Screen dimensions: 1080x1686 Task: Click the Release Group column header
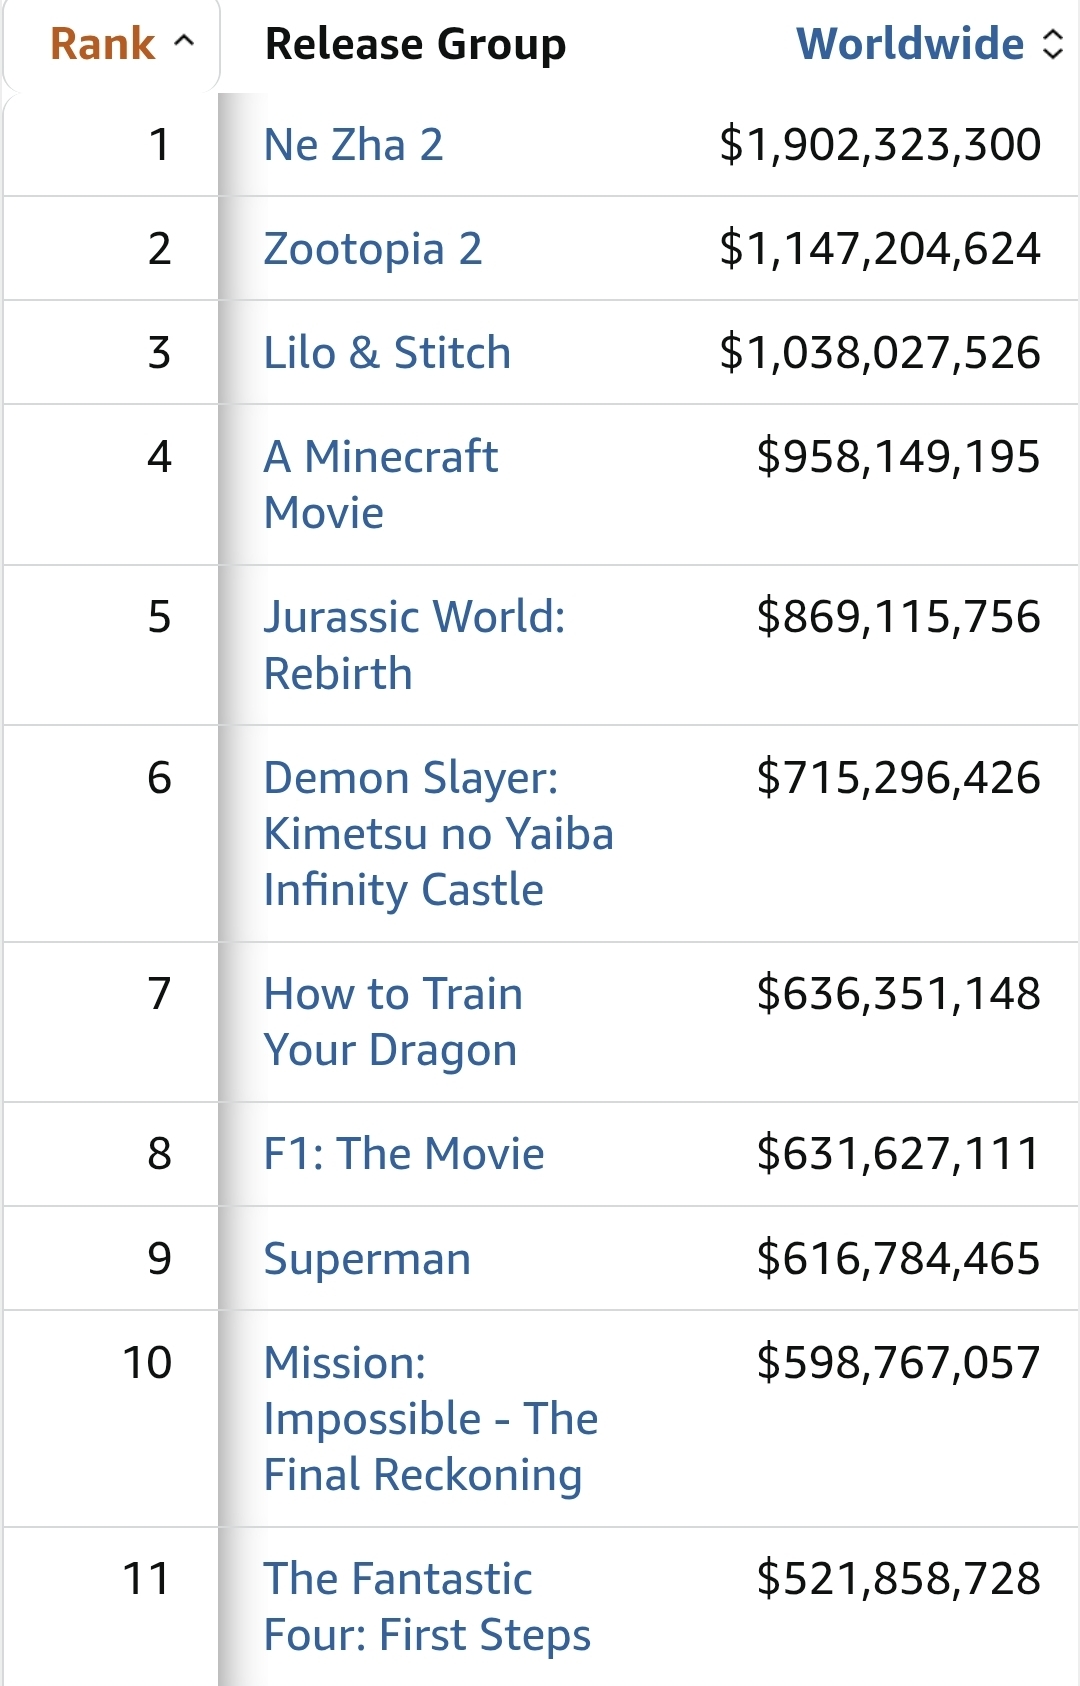point(415,44)
